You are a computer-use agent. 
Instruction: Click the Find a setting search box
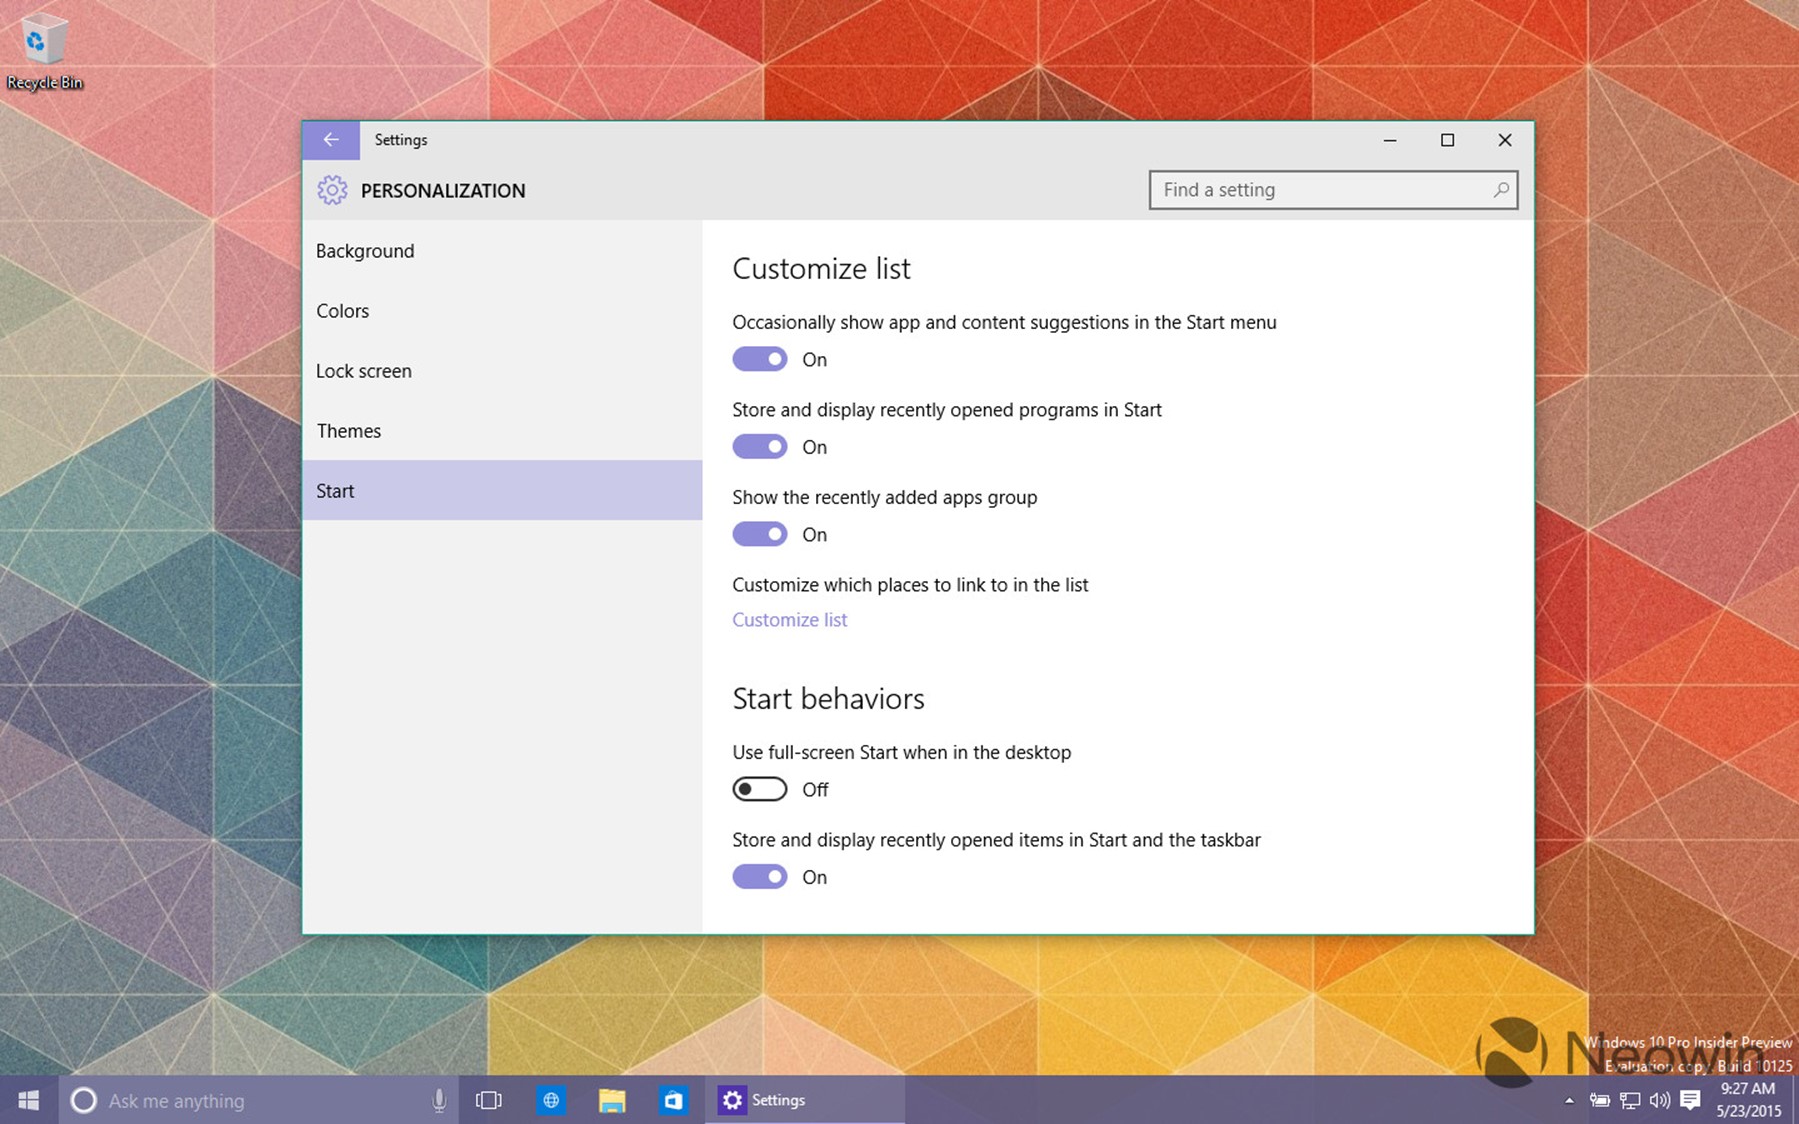(1320, 190)
